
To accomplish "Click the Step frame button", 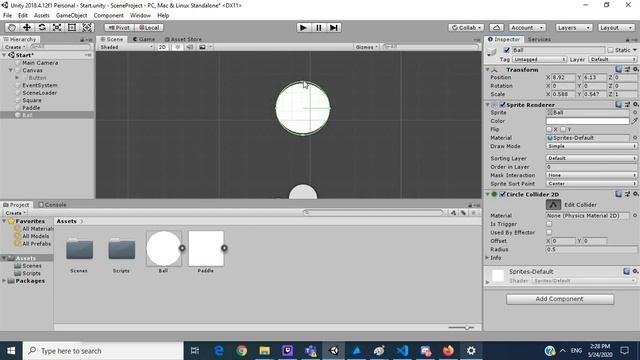I will (x=334, y=27).
